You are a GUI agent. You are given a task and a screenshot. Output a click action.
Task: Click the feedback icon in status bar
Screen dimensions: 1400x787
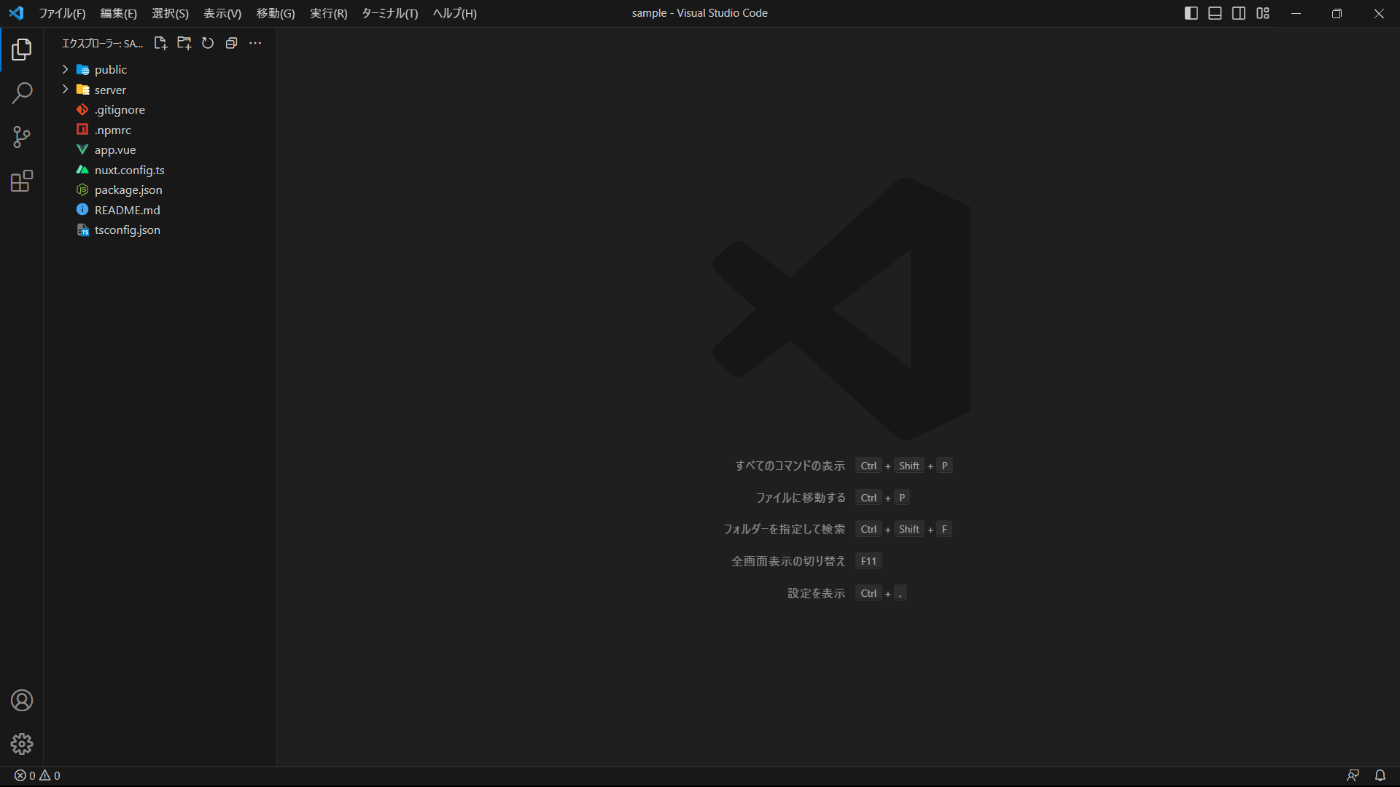(1353, 775)
